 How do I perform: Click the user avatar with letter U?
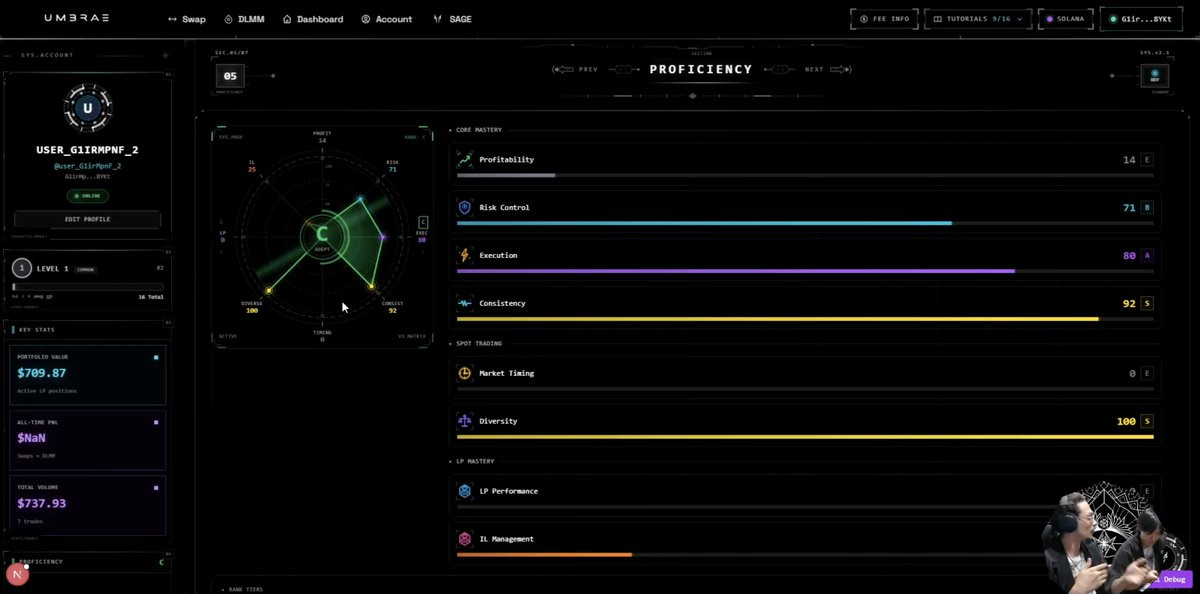(87, 107)
